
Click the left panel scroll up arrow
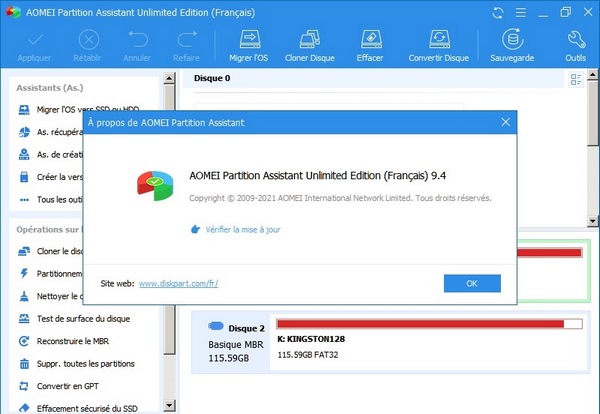(x=169, y=78)
